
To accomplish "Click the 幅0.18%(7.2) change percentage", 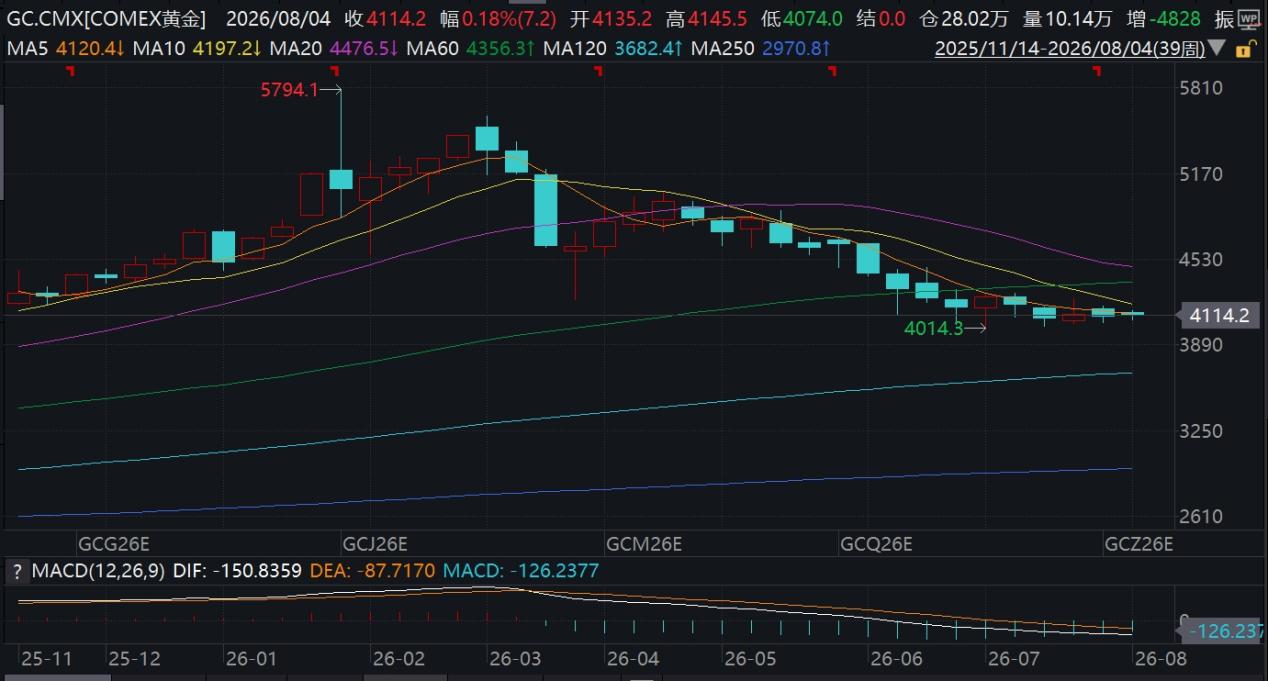I will [x=496, y=19].
